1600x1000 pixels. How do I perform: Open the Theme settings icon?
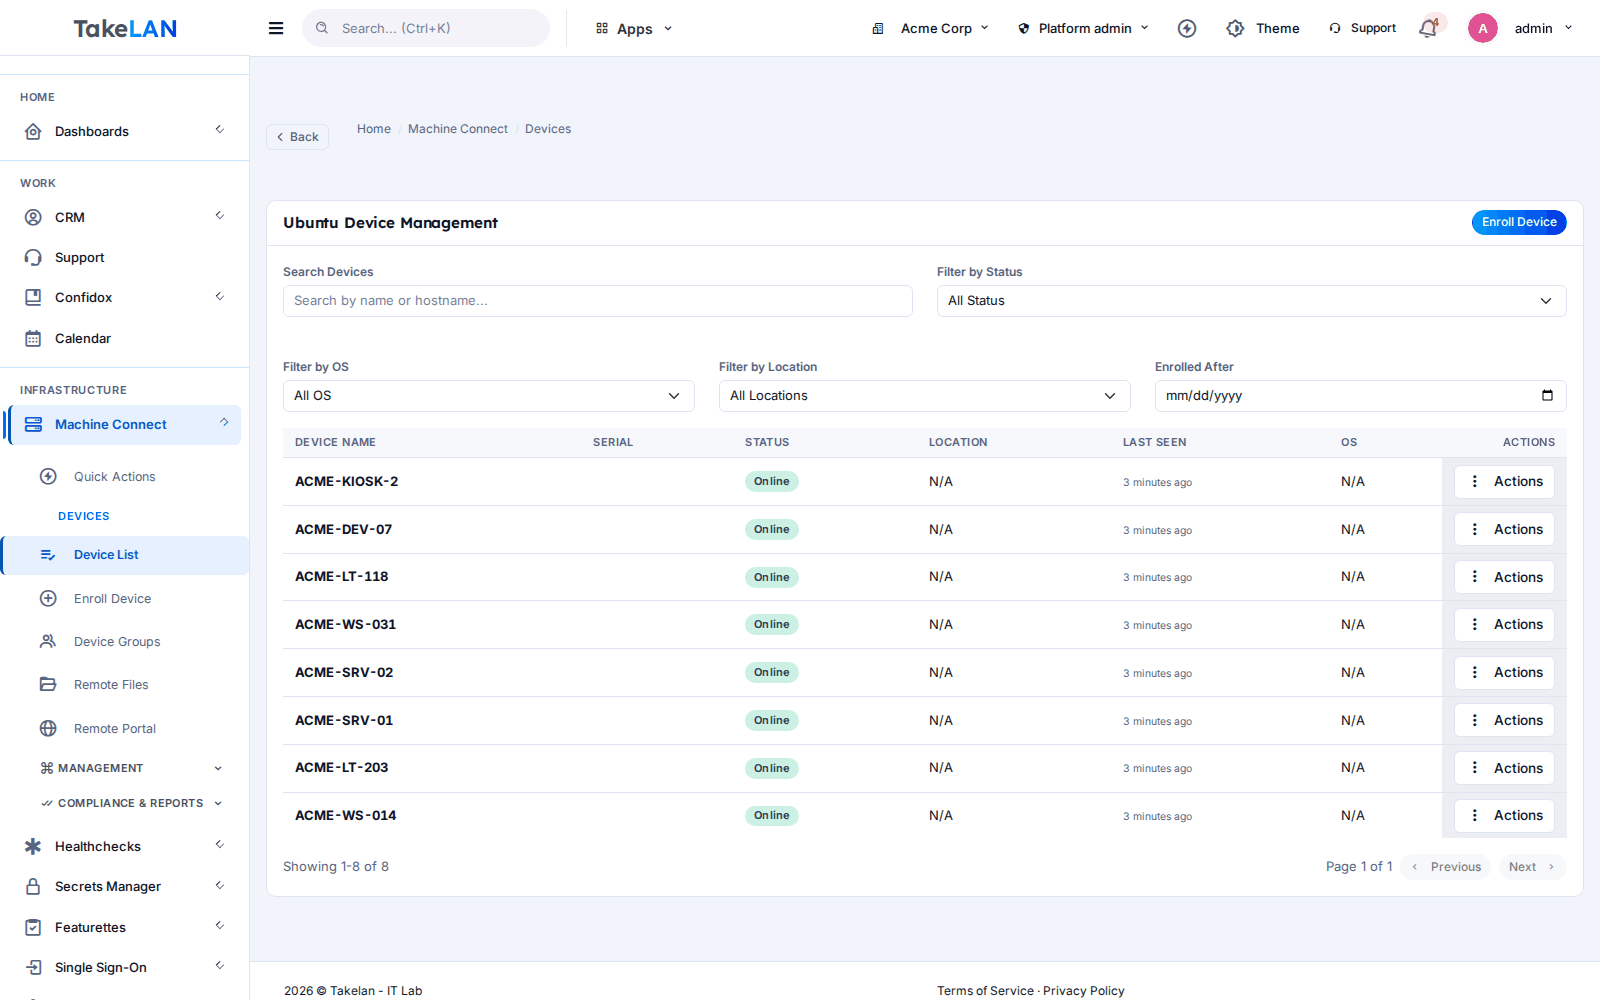[x=1236, y=28]
